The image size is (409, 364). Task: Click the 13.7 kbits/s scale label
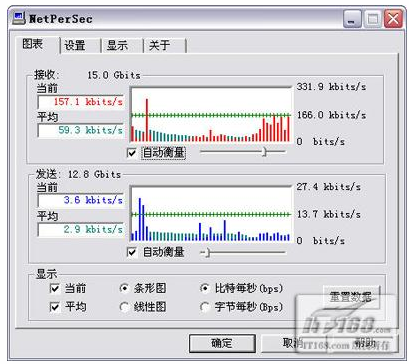click(329, 214)
